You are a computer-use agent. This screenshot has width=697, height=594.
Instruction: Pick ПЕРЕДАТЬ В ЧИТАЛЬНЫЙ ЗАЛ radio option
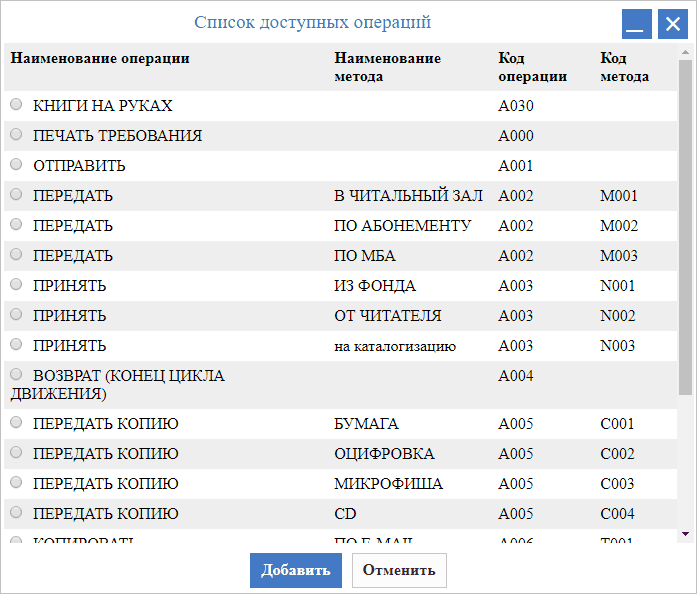[16, 195]
